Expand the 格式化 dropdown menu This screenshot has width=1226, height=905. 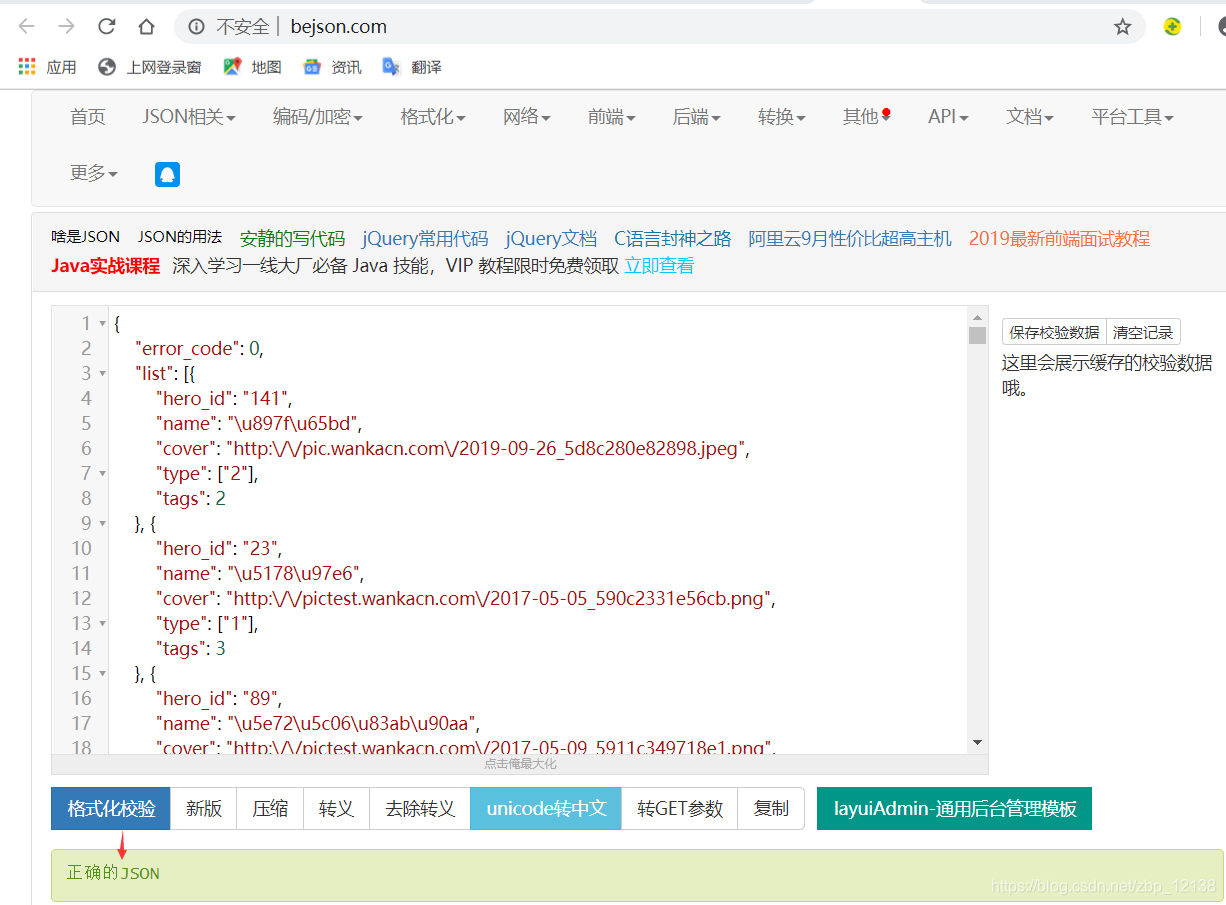pyautogui.click(x=433, y=117)
